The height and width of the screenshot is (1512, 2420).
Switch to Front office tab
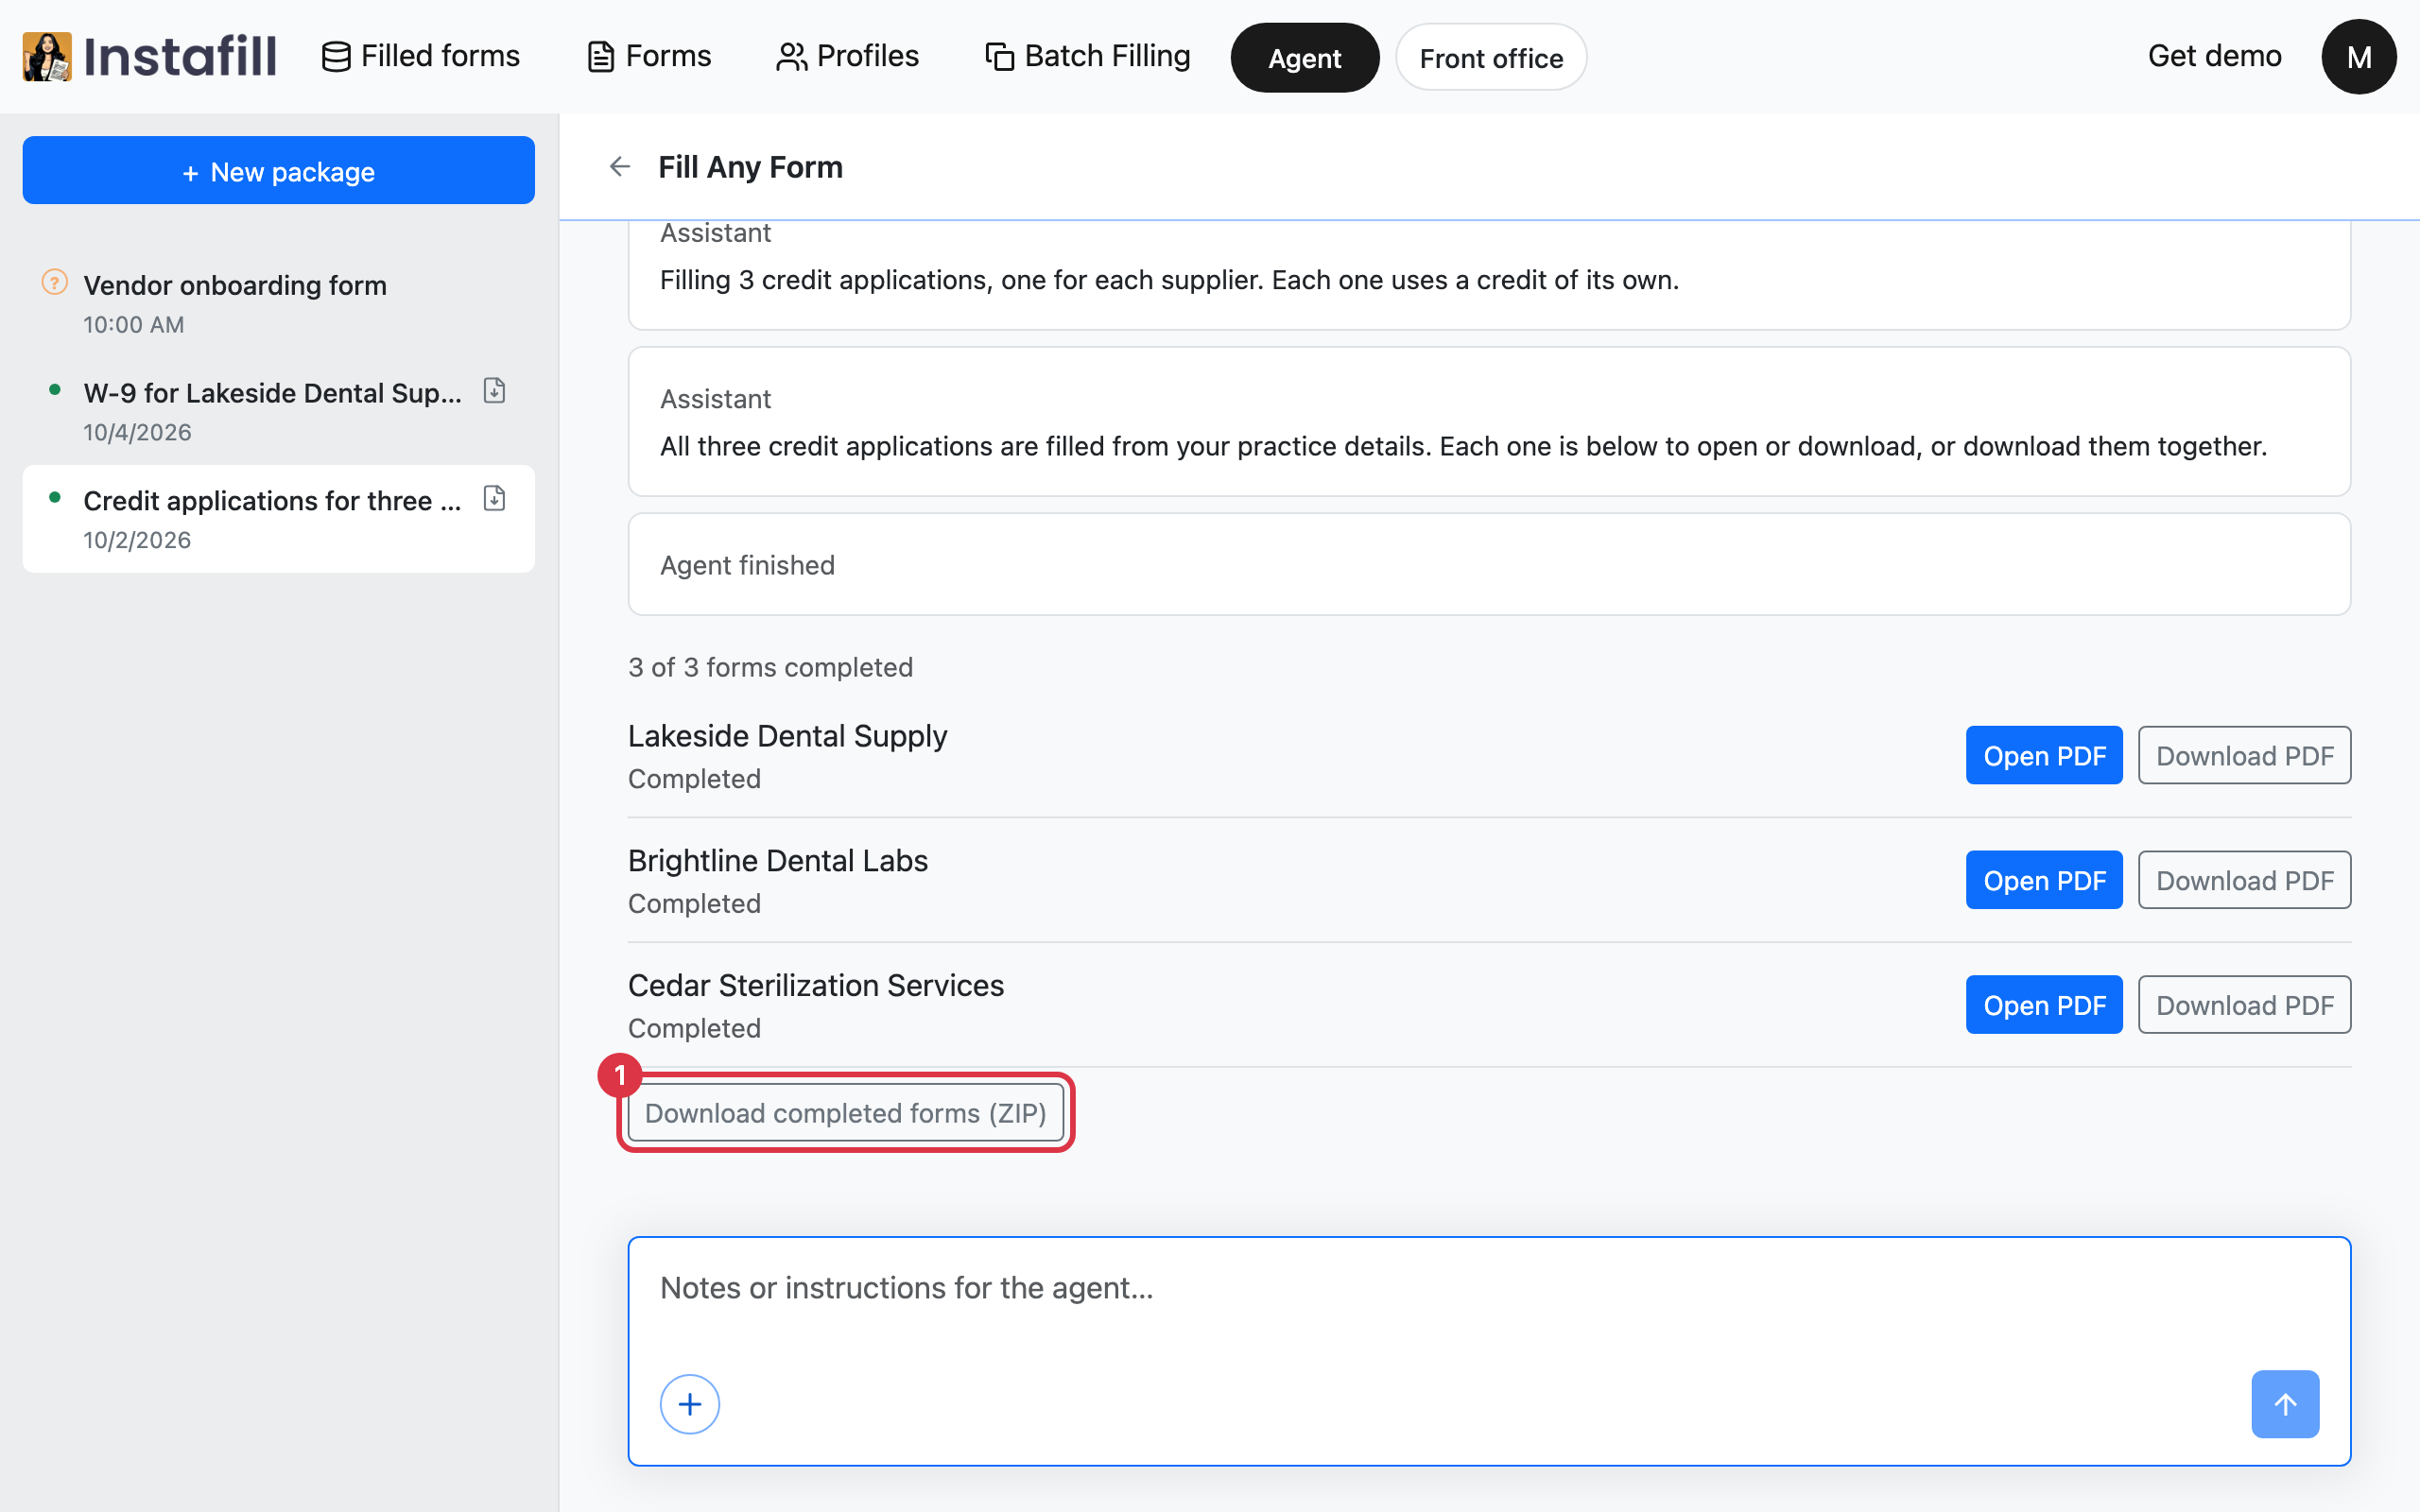coord(1490,58)
